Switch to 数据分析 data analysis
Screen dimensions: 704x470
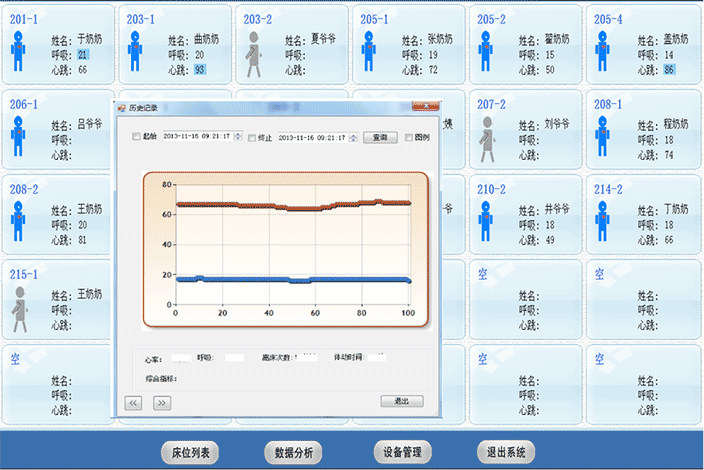pos(294,453)
